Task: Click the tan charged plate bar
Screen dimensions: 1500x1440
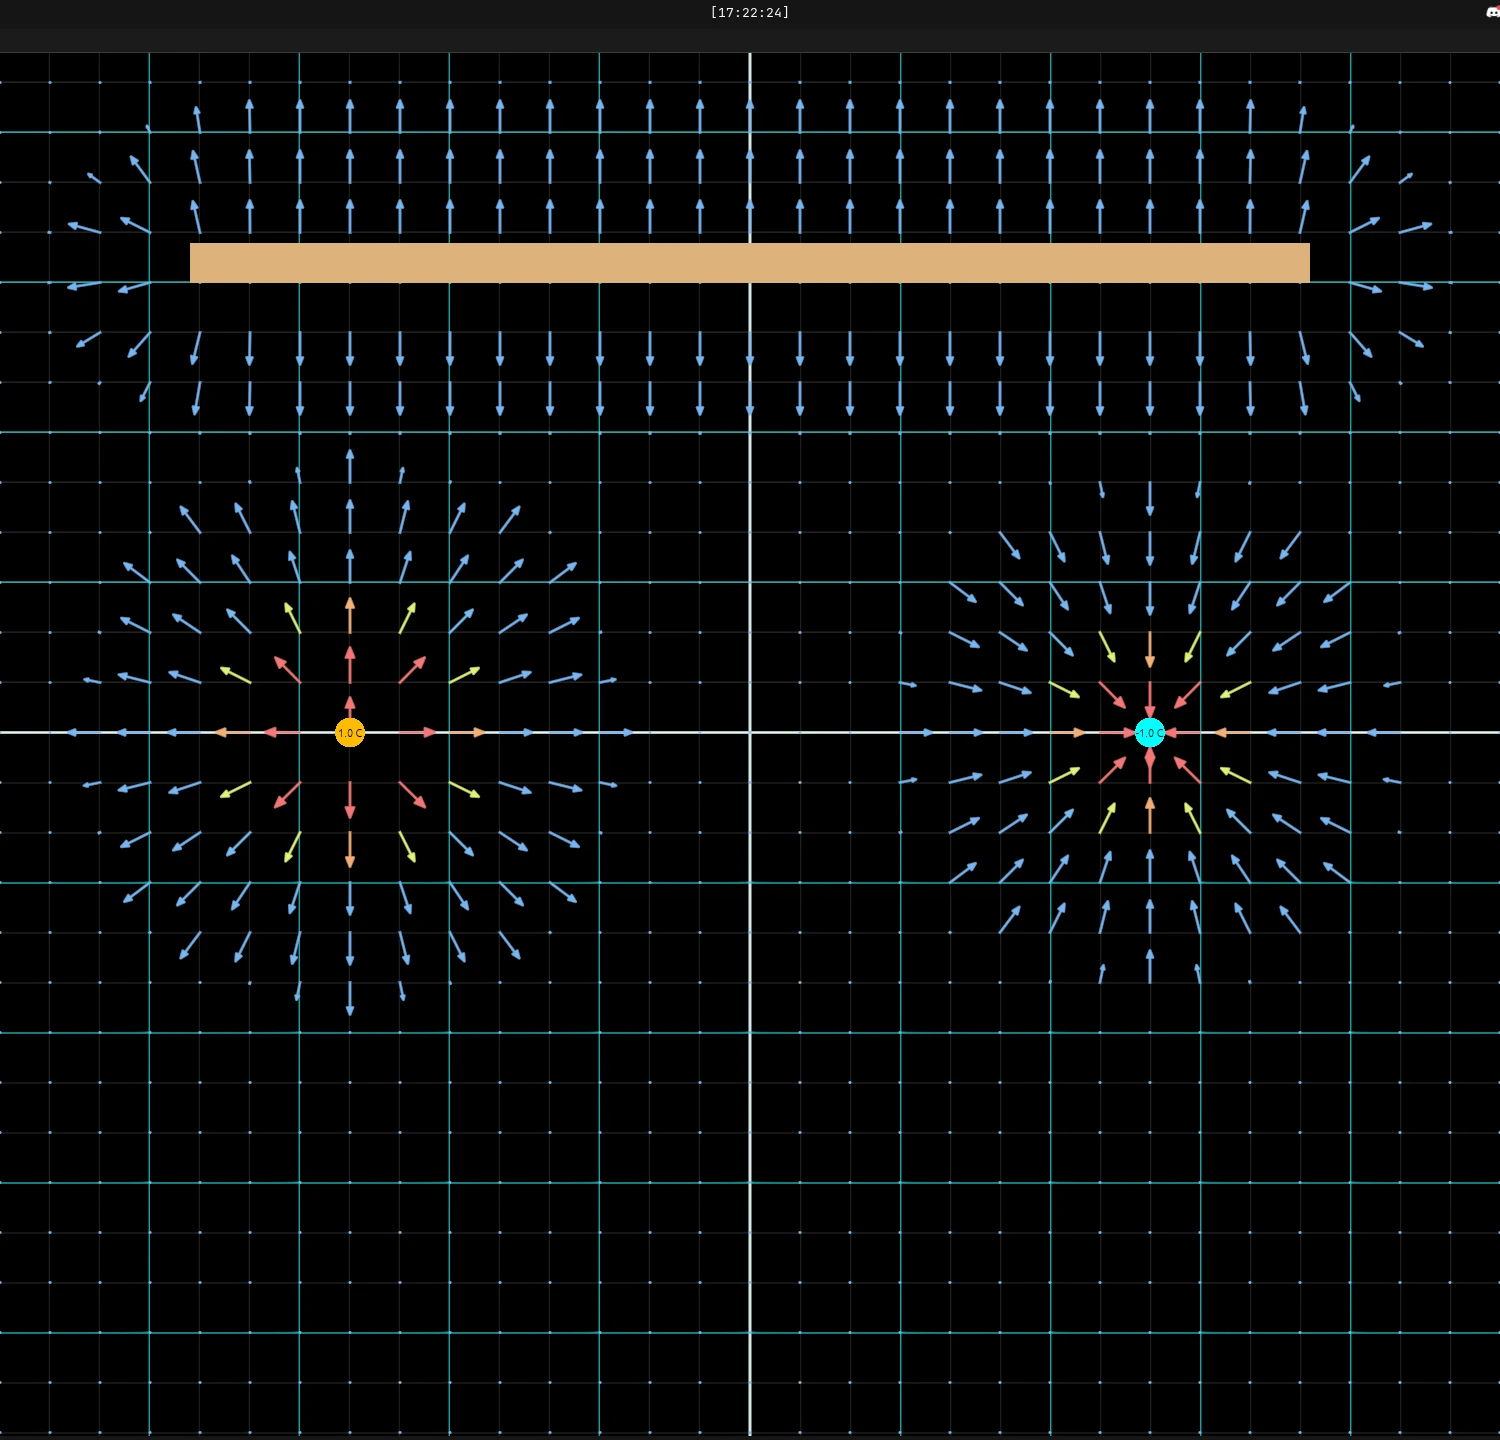Action: [750, 263]
